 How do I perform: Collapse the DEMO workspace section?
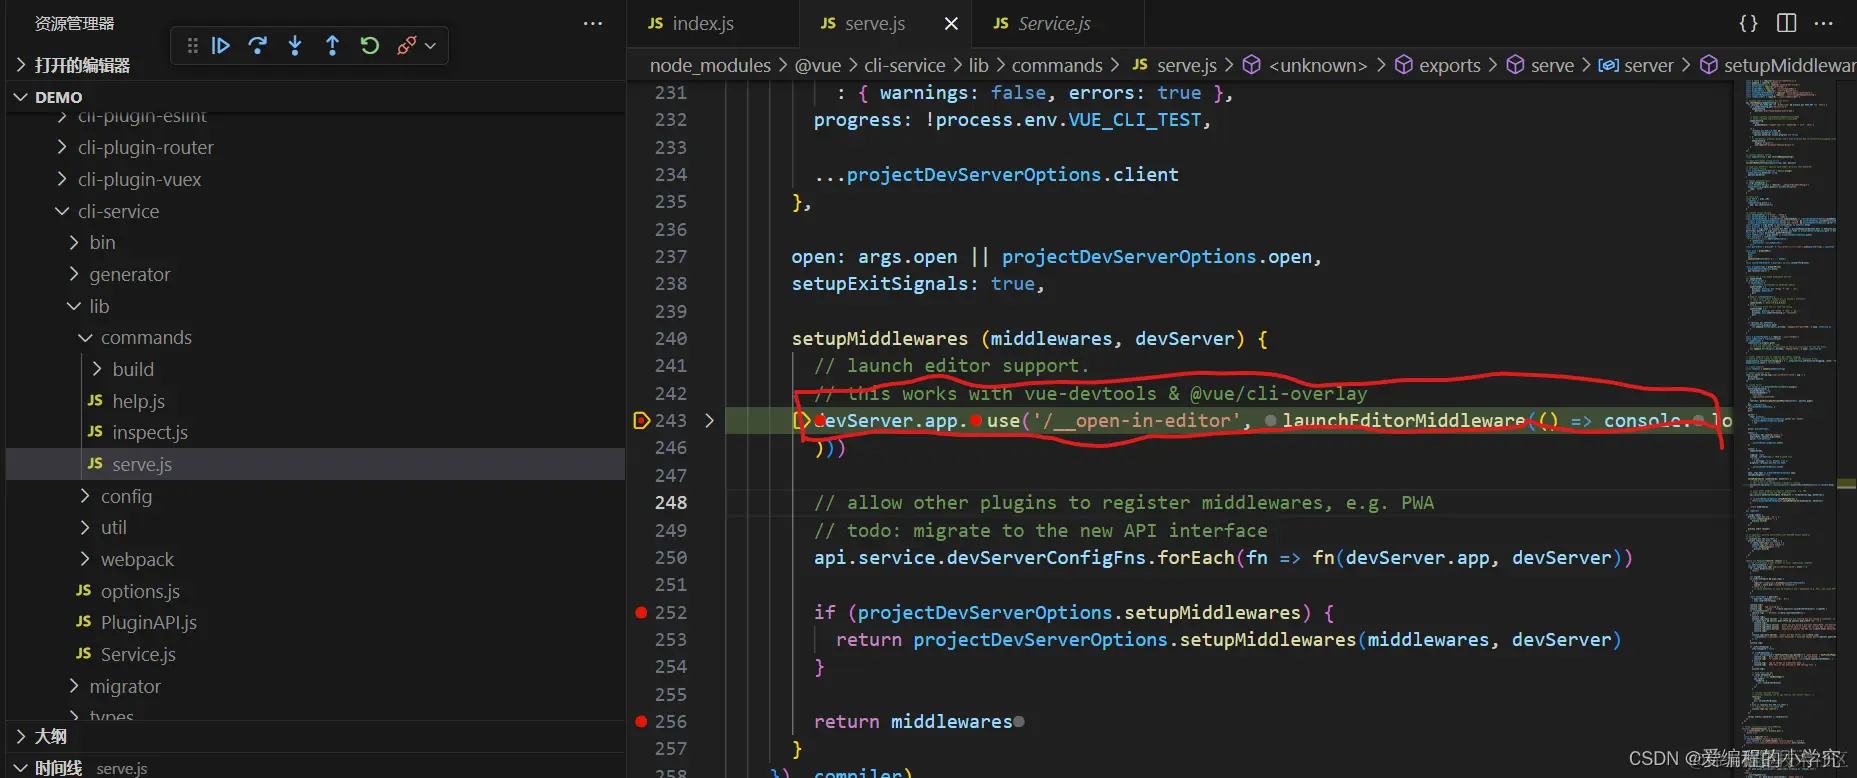[x=59, y=97]
